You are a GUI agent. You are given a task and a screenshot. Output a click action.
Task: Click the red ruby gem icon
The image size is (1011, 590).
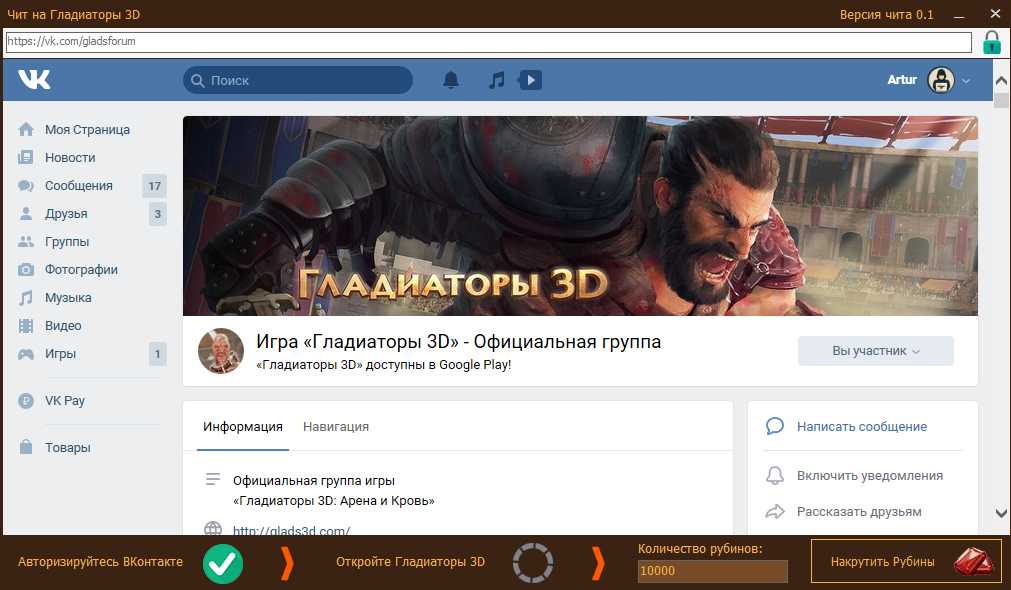tap(974, 562)
